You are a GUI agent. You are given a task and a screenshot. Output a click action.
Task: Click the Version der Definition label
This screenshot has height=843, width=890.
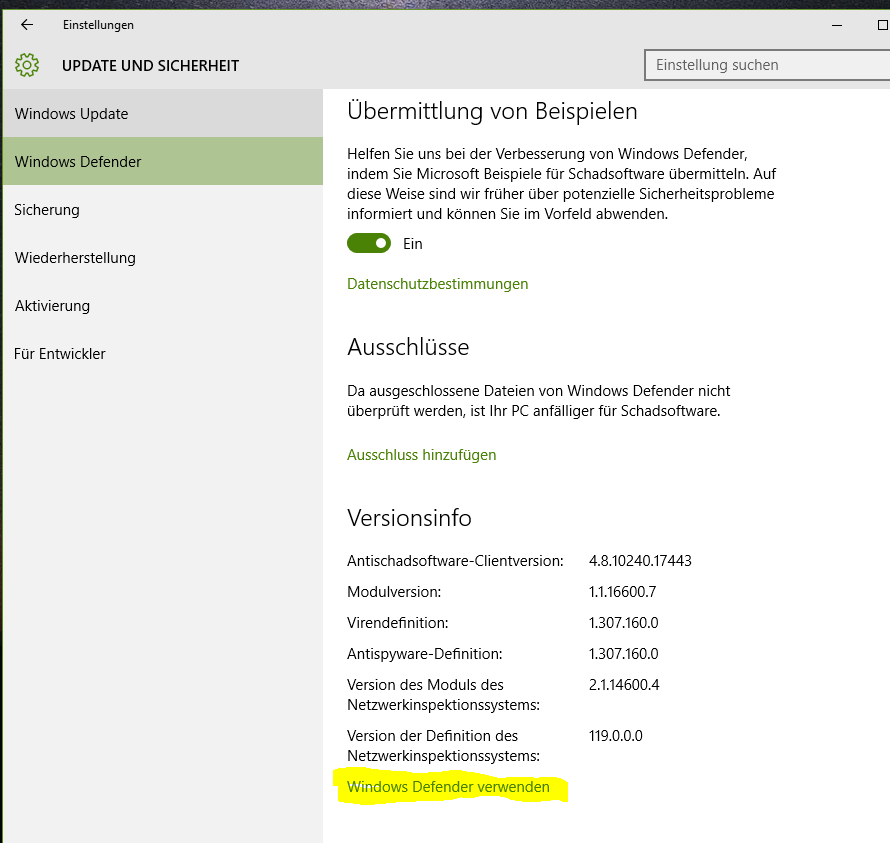pyautogui.click(x=443, y=746)
